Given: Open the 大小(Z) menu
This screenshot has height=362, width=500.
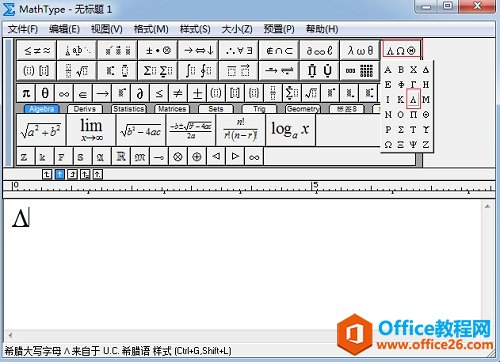Looking at the screenshot, I should (x=237, y=29).
